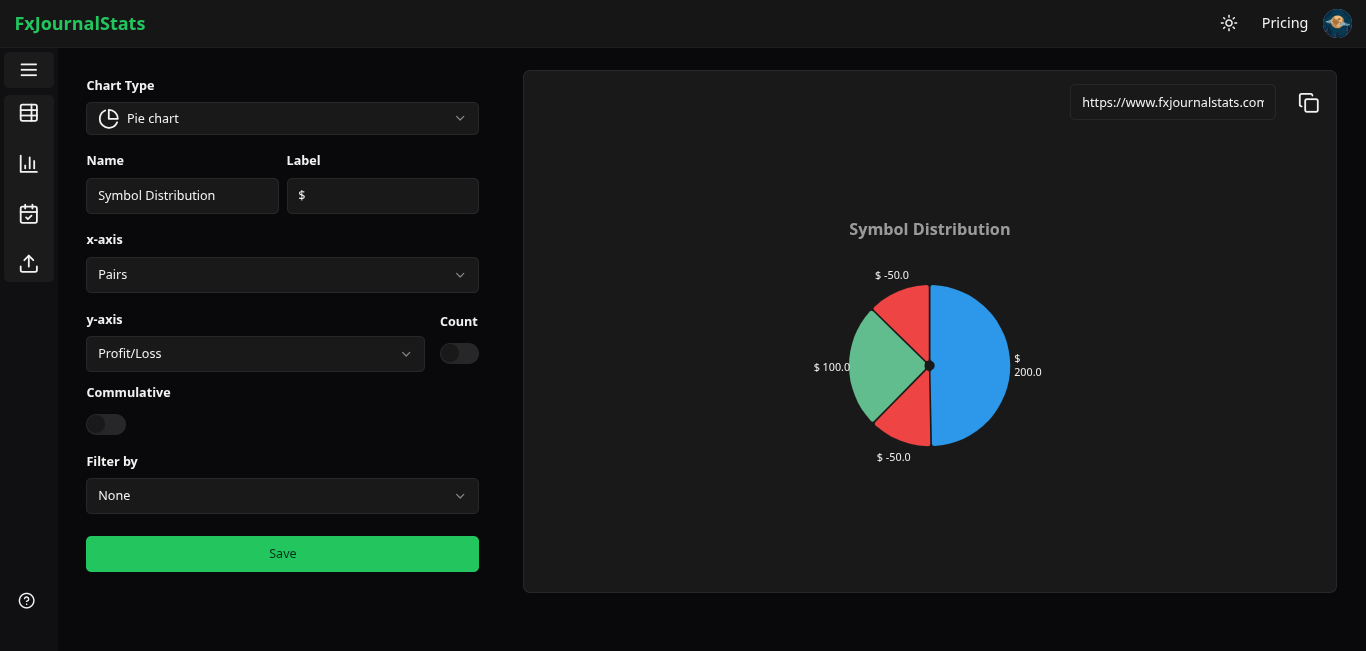Viewport: 1366px width, 651px height.
Task: Toggle the Commulative switch
Action: point(106,425)
